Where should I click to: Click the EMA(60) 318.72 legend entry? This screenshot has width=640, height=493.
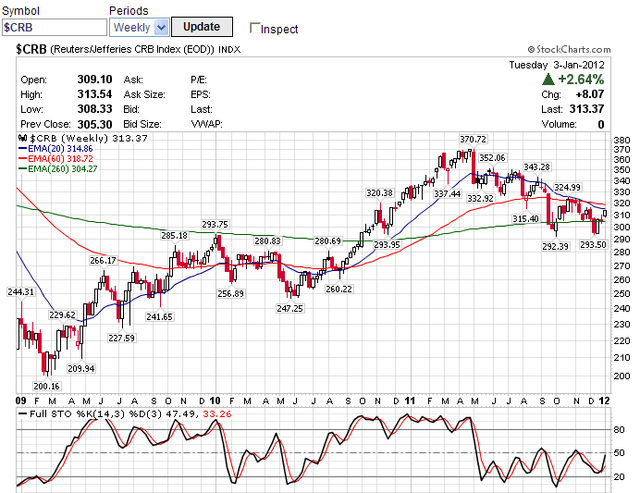pos(56,158)
